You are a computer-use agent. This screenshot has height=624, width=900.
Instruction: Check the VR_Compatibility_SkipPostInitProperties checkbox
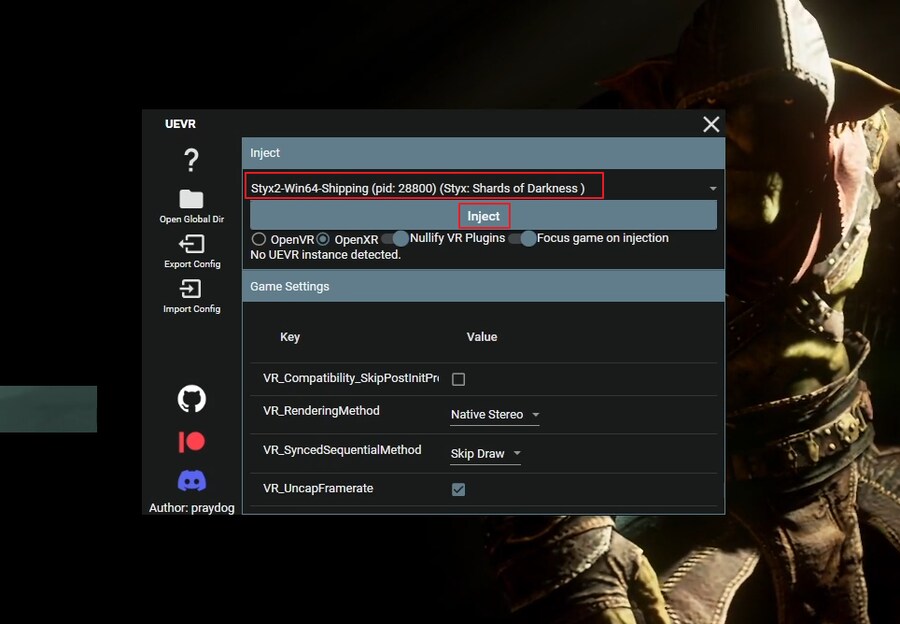click(x=458, y=379)
